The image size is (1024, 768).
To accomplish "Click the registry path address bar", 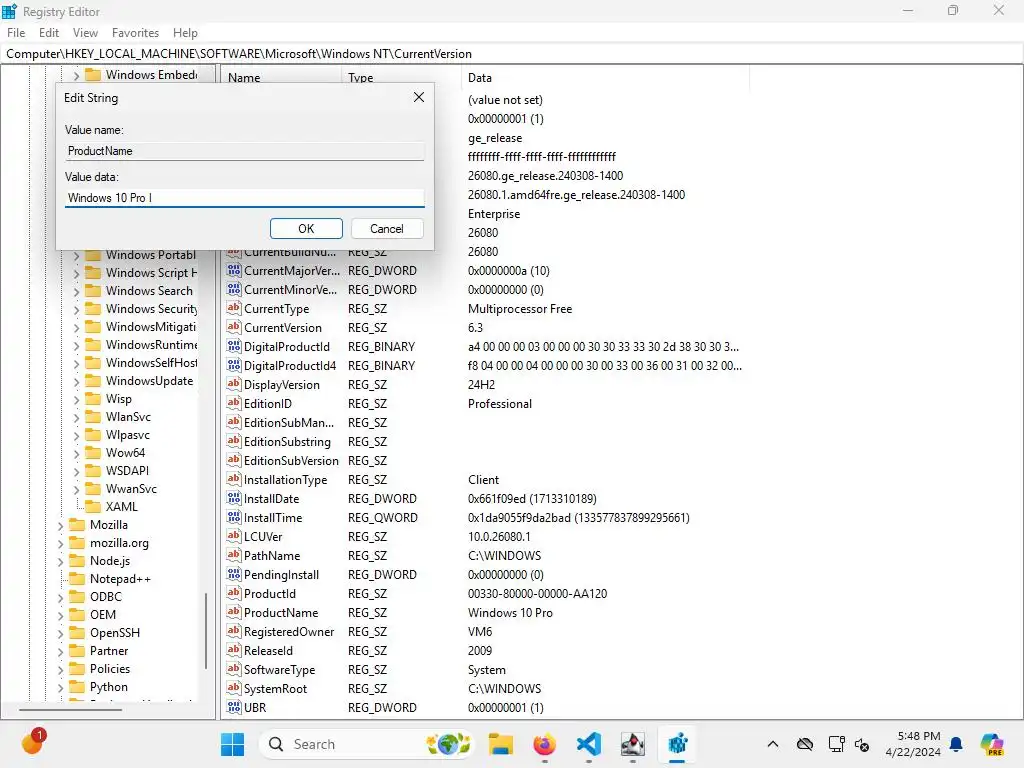I will [512, 54].
